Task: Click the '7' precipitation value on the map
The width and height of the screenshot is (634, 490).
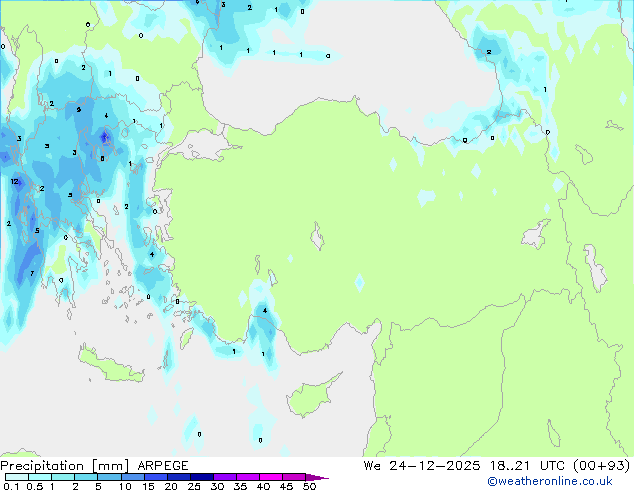Action: point(32,274)
